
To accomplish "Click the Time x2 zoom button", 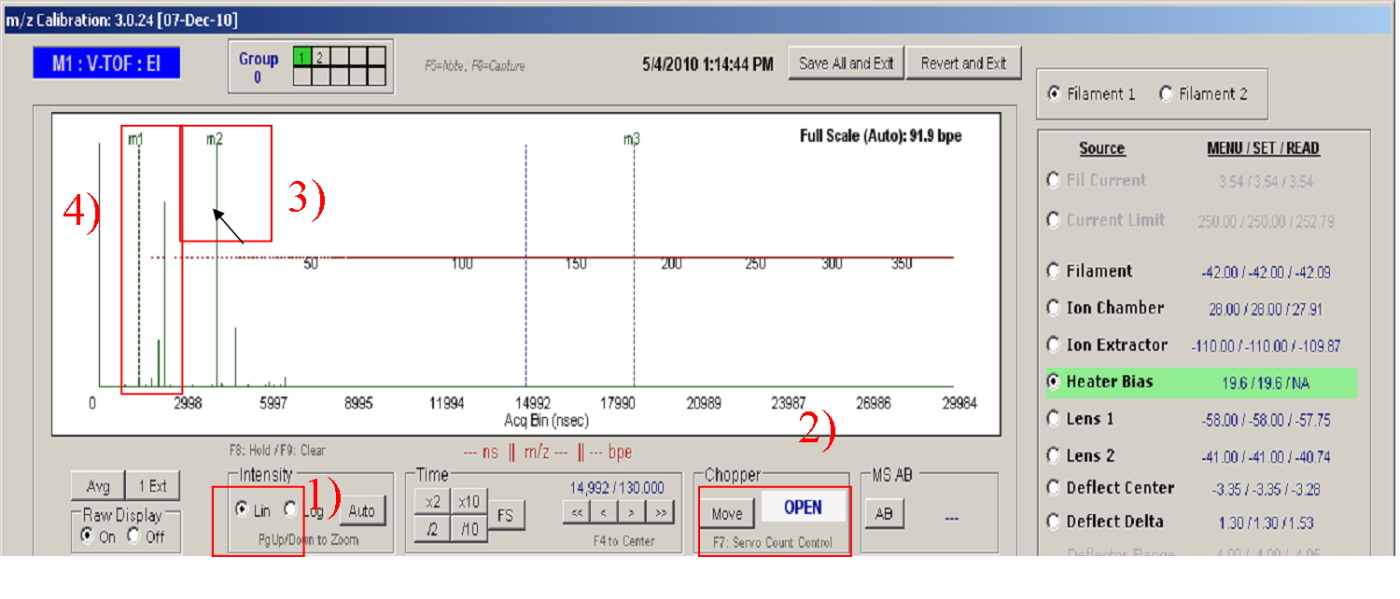I will tap(433, 502).
